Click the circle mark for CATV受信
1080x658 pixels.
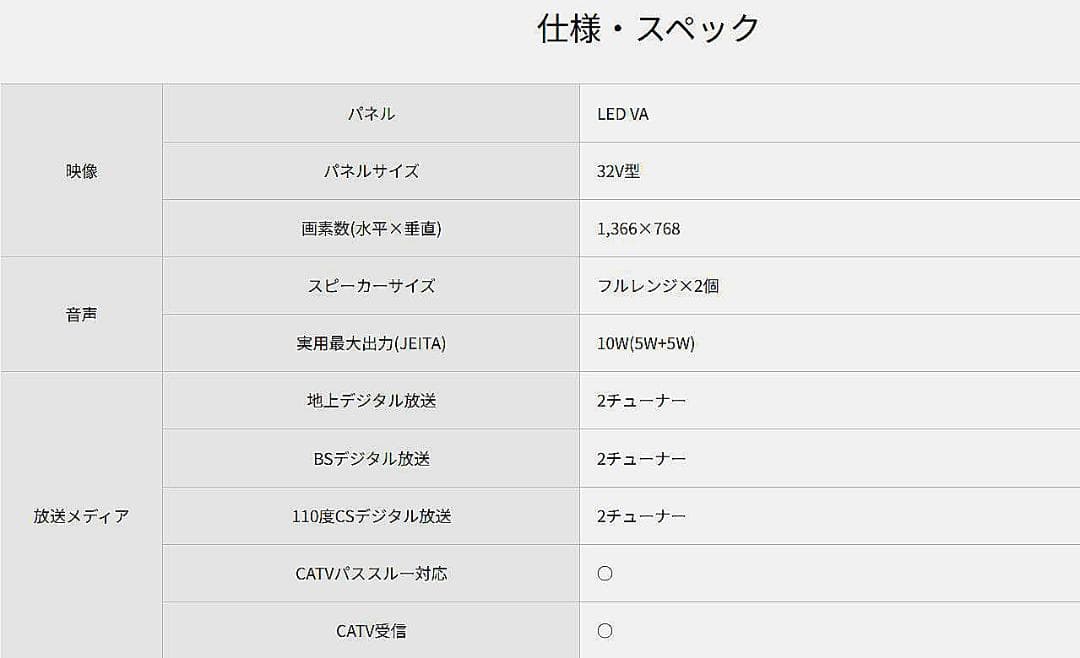pyautogui.click(x=604, y=631)
